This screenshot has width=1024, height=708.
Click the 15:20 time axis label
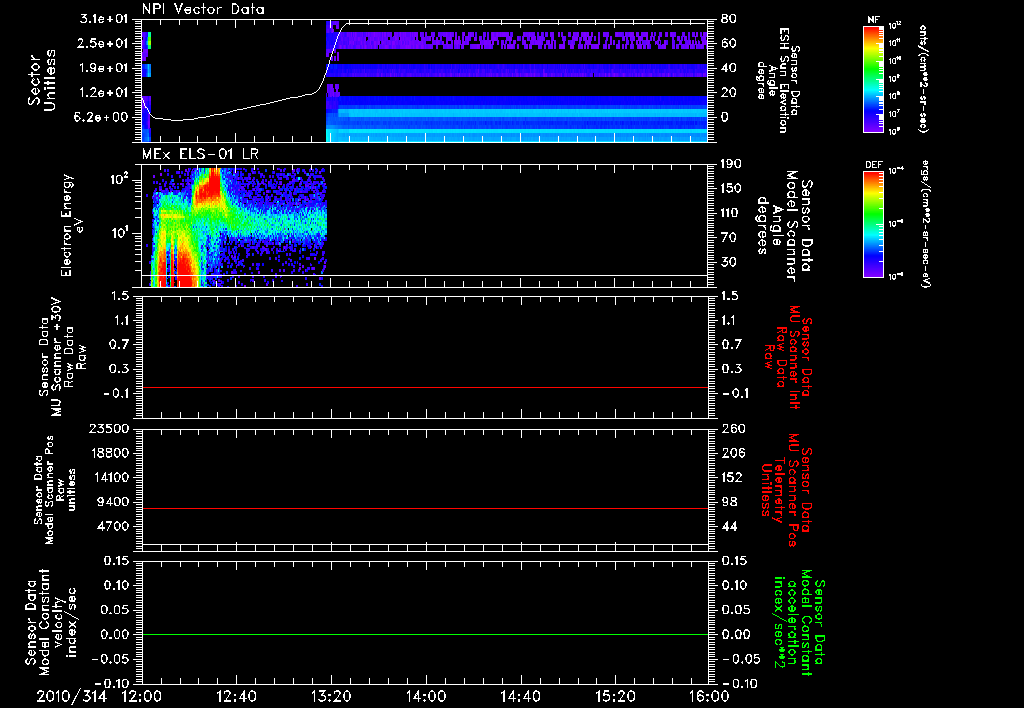(615, 696)
